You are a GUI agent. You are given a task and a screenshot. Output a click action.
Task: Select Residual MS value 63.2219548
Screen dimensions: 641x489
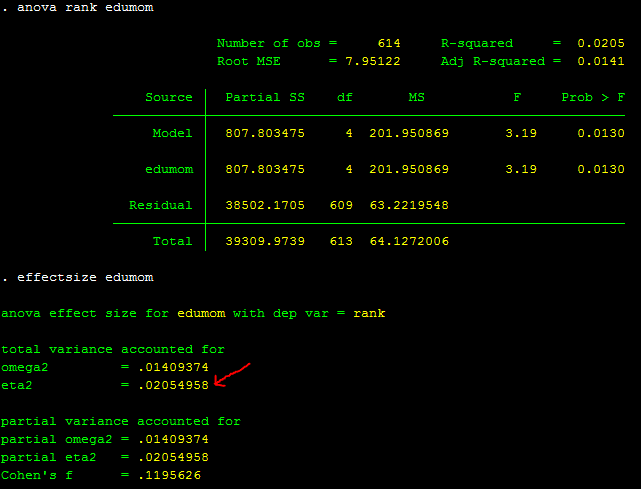(x=409, y=205)
